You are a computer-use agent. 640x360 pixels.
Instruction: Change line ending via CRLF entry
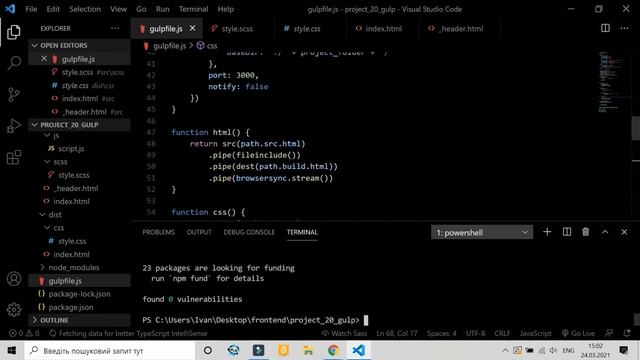(502, 333)
